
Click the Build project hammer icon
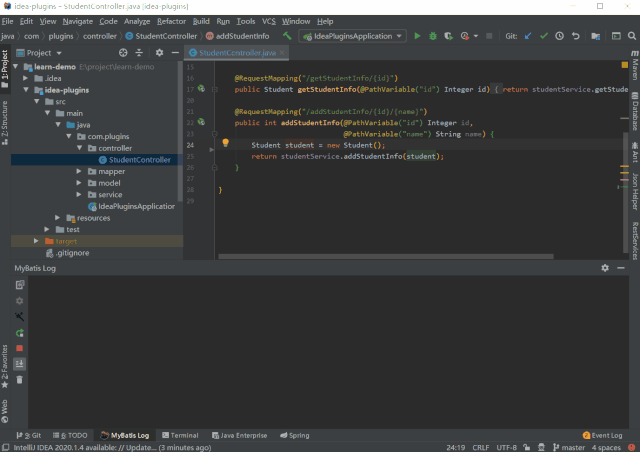pyautogui.click(x=287, y=36)
